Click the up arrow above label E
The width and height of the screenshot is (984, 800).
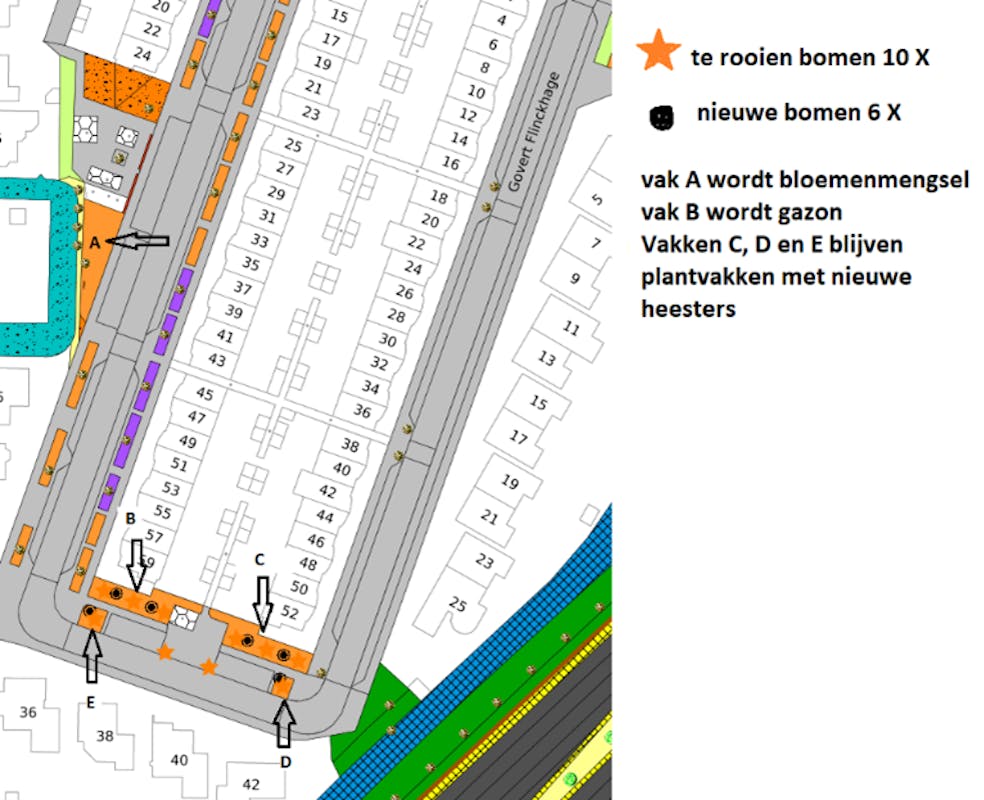(x=92, y=655)
